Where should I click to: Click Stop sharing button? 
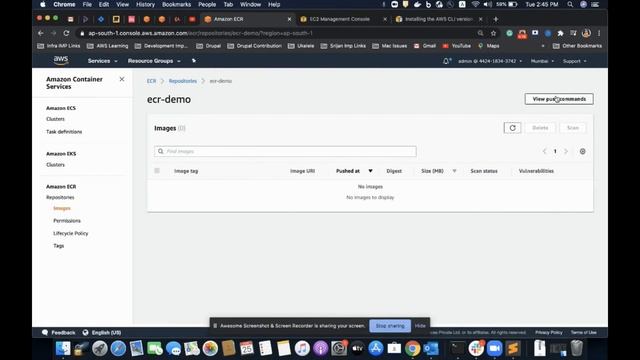pos(390,326)
